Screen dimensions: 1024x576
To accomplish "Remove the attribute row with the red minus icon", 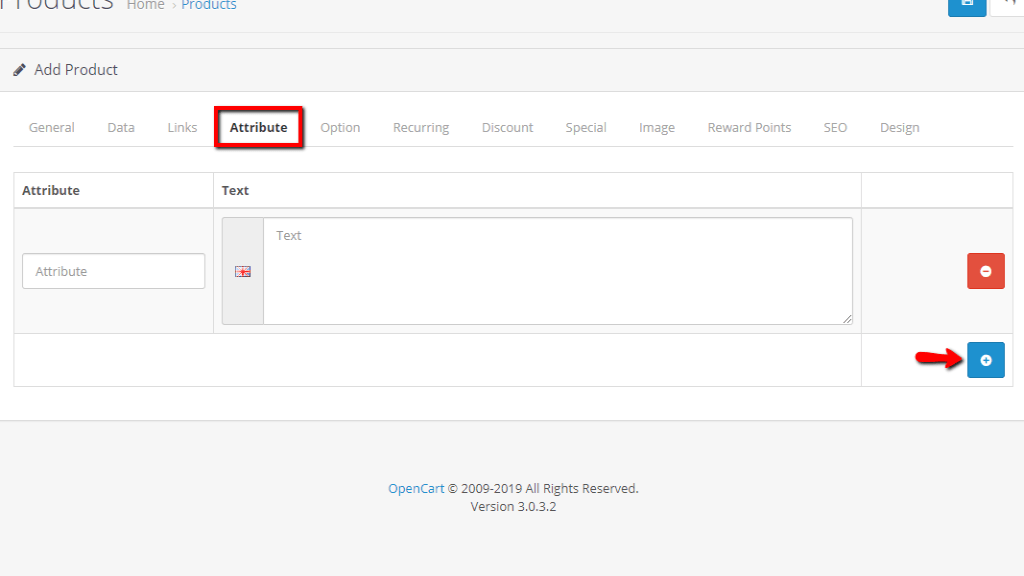I will (985, 270).
